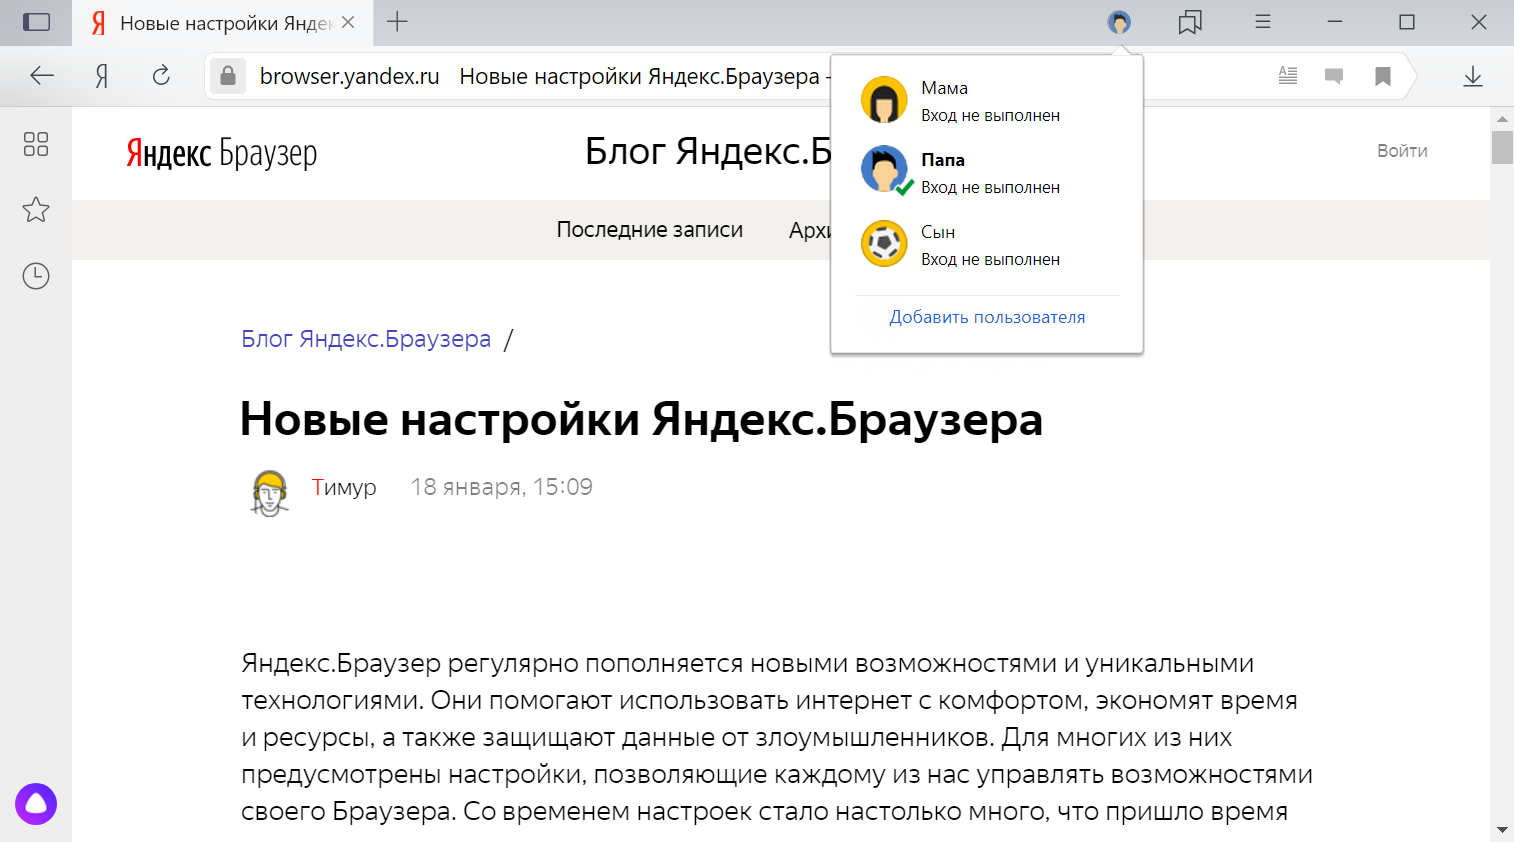
Task: Click the Yandex 'Я' home button
Action: (102, 76)
